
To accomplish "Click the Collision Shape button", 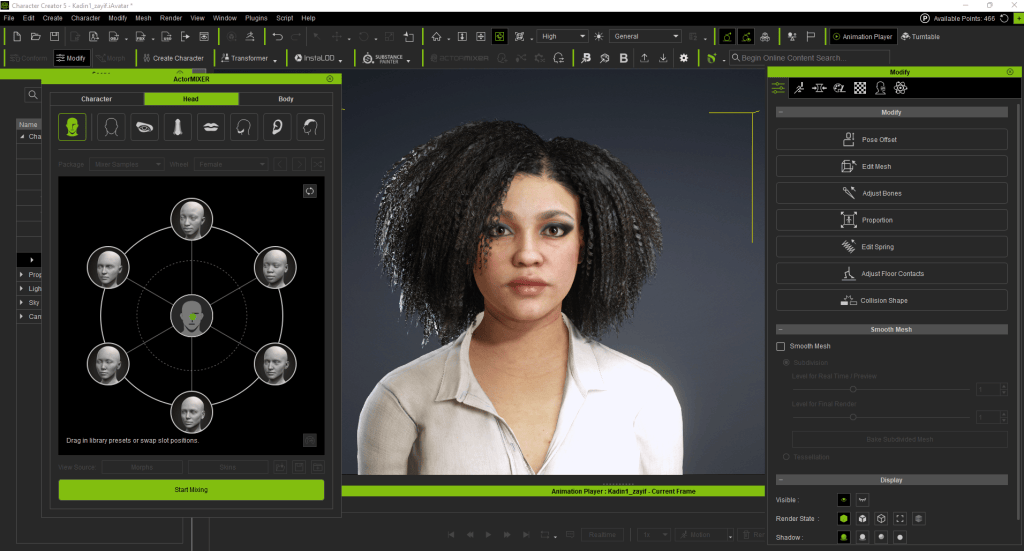I will pos(891,300).
